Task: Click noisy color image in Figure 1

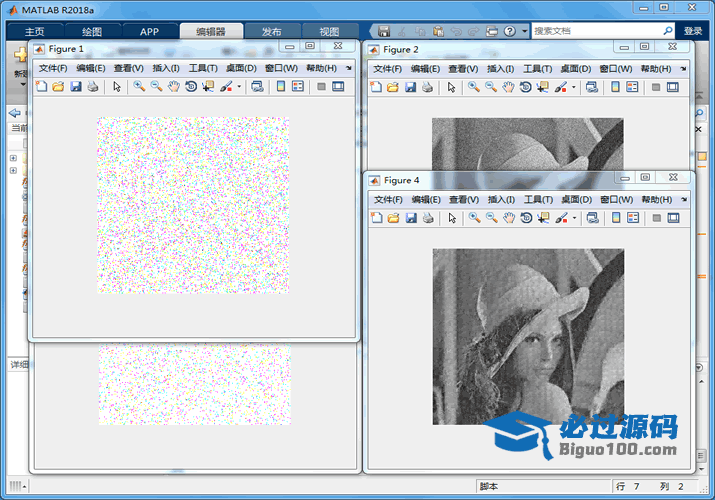Action: (193, 205)
